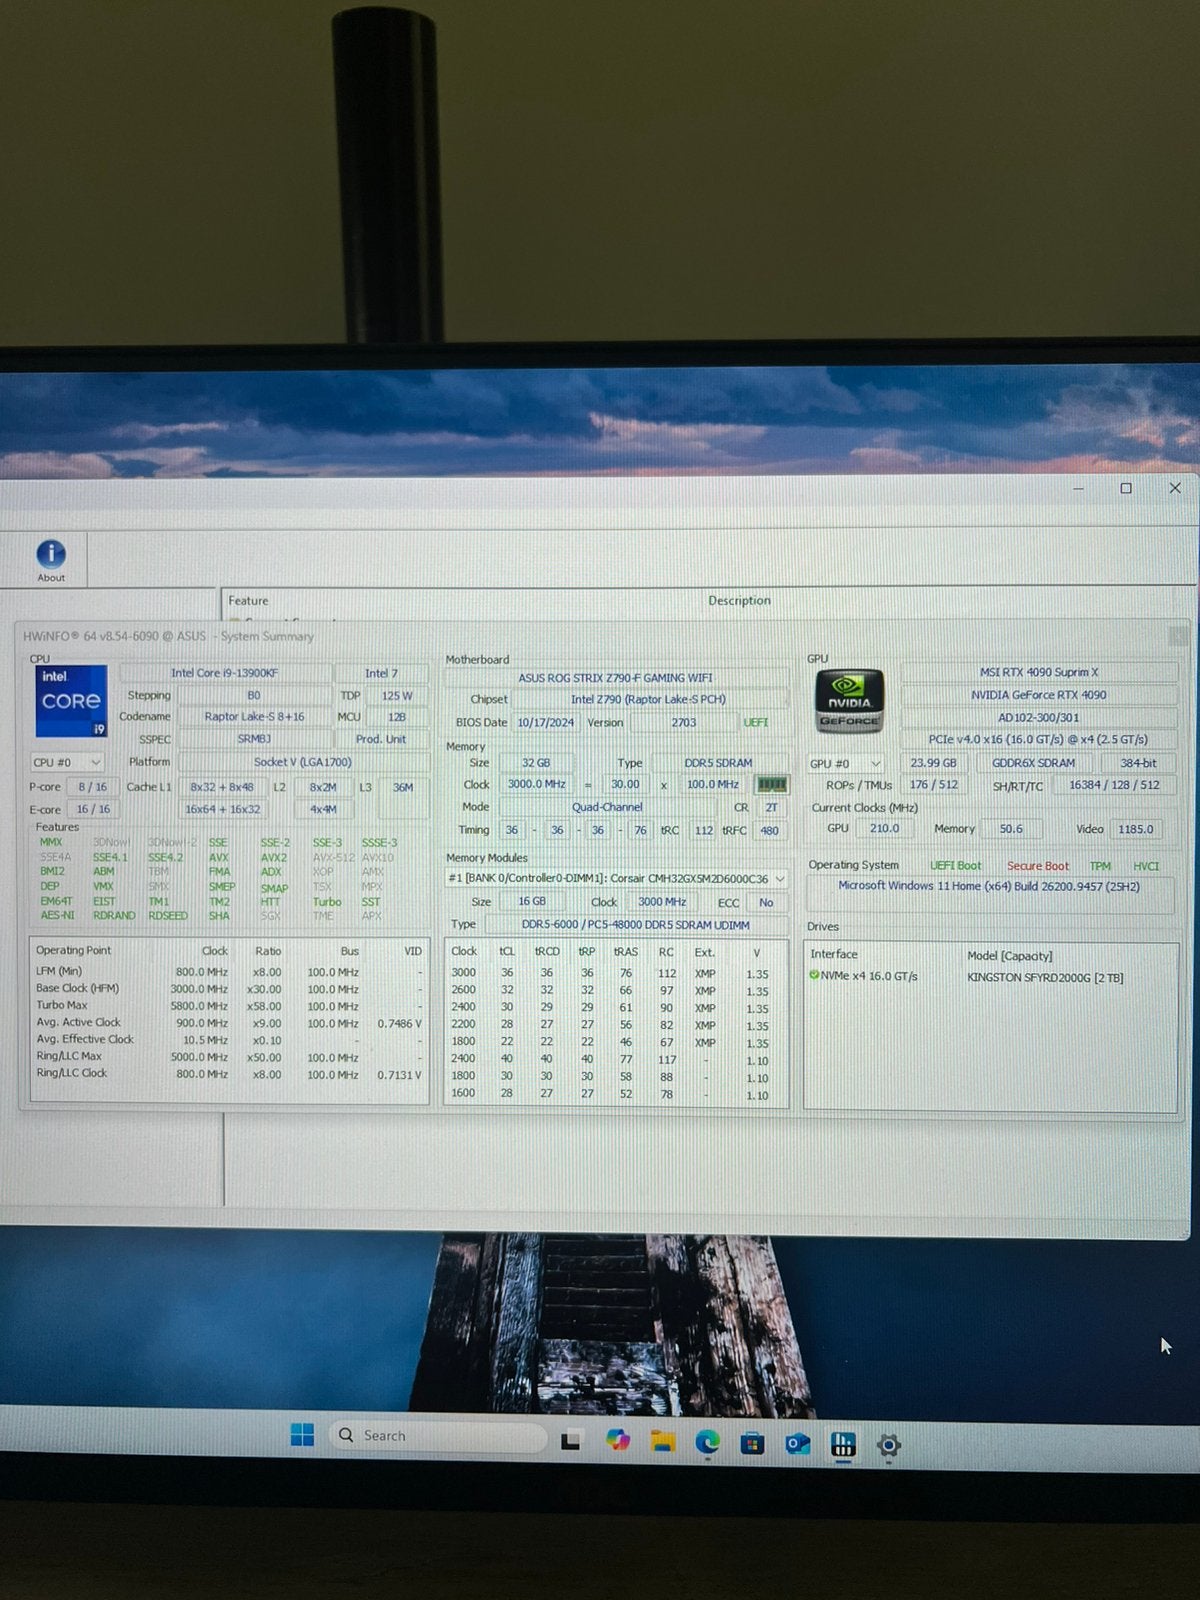Click the BIOS version 2703 field

[x=684, y=722]
